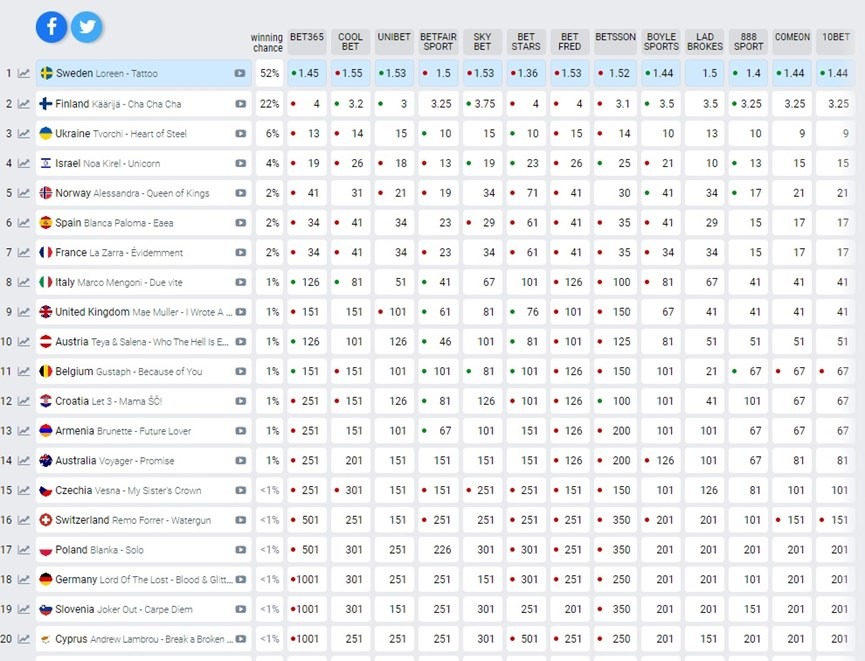Screen dimensions: 865x661
Task: Play video for Germany Lord Of The Lost
Action: [240, 580]
